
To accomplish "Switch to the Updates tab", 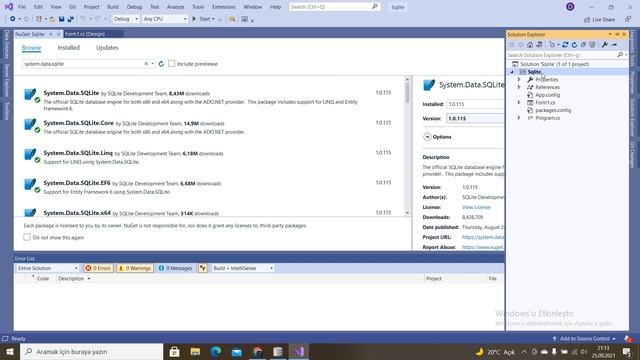I will click(107, 48).
